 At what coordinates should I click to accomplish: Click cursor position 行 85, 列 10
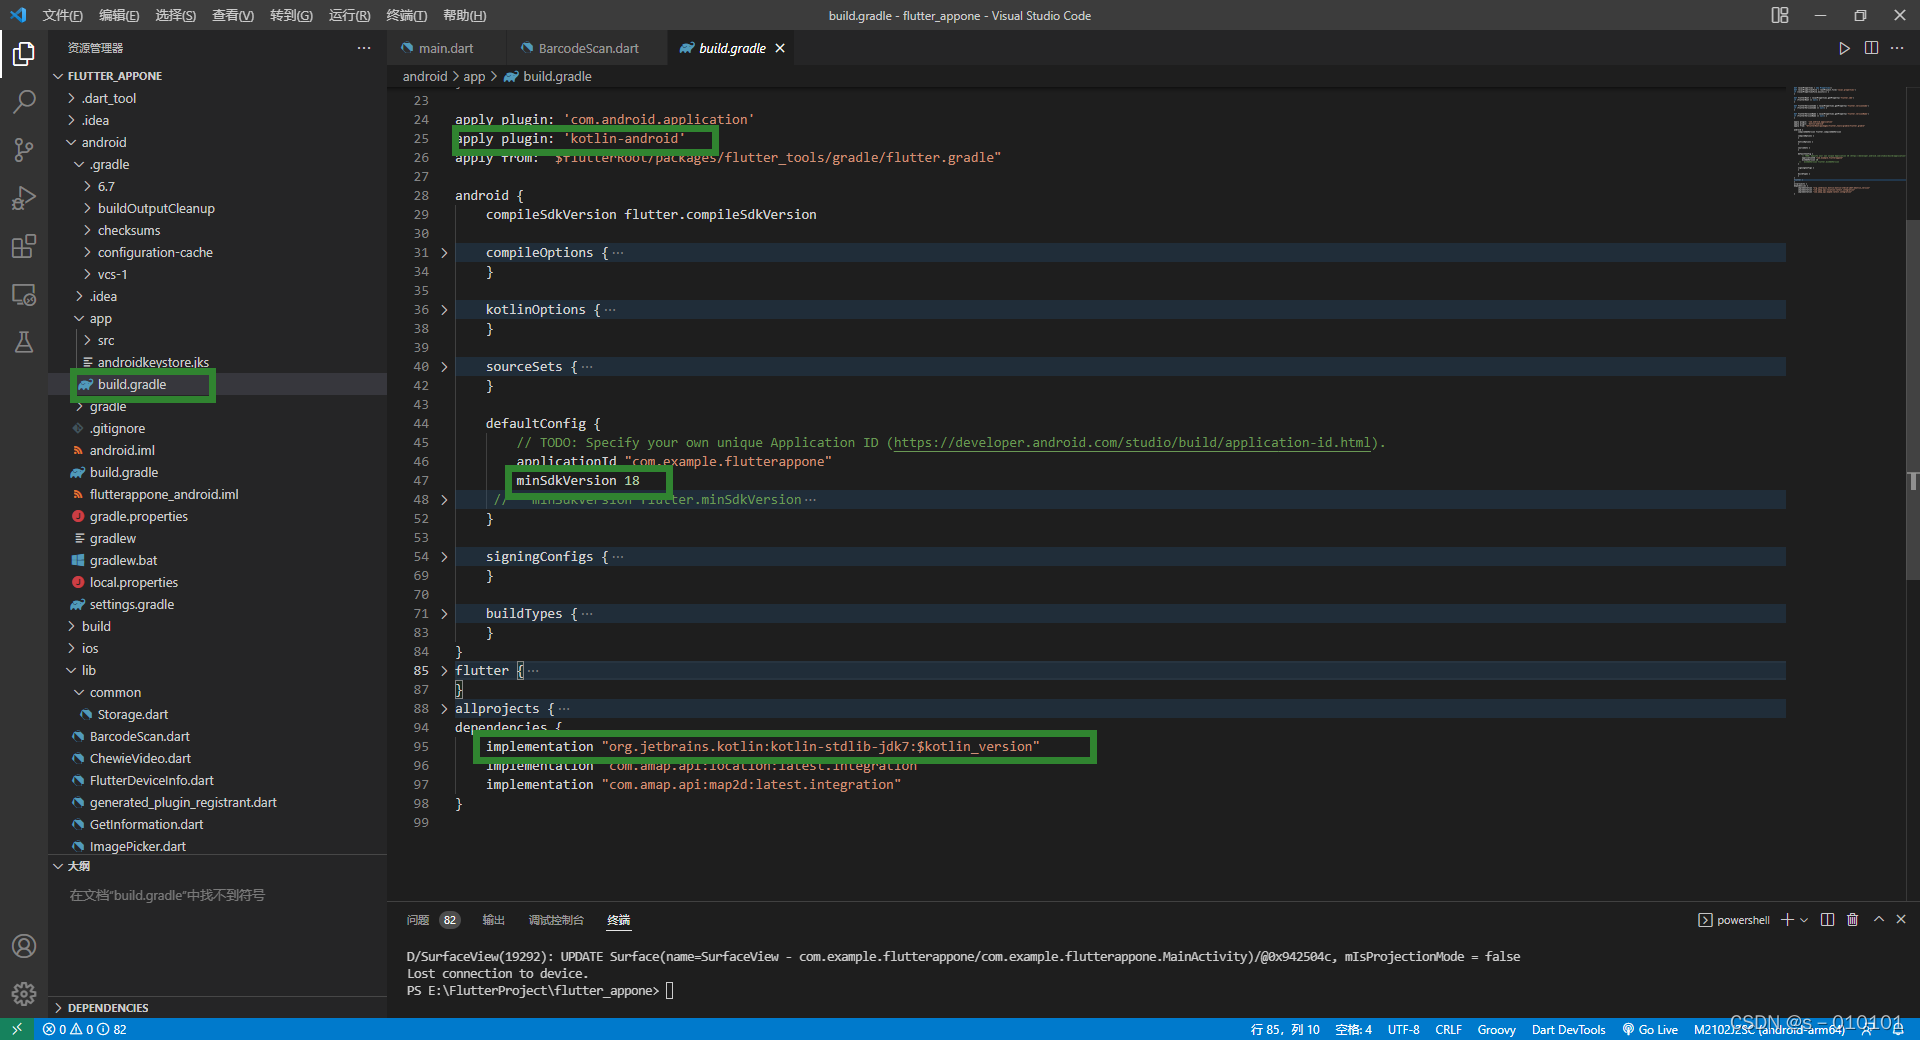coord(1285,1029)
